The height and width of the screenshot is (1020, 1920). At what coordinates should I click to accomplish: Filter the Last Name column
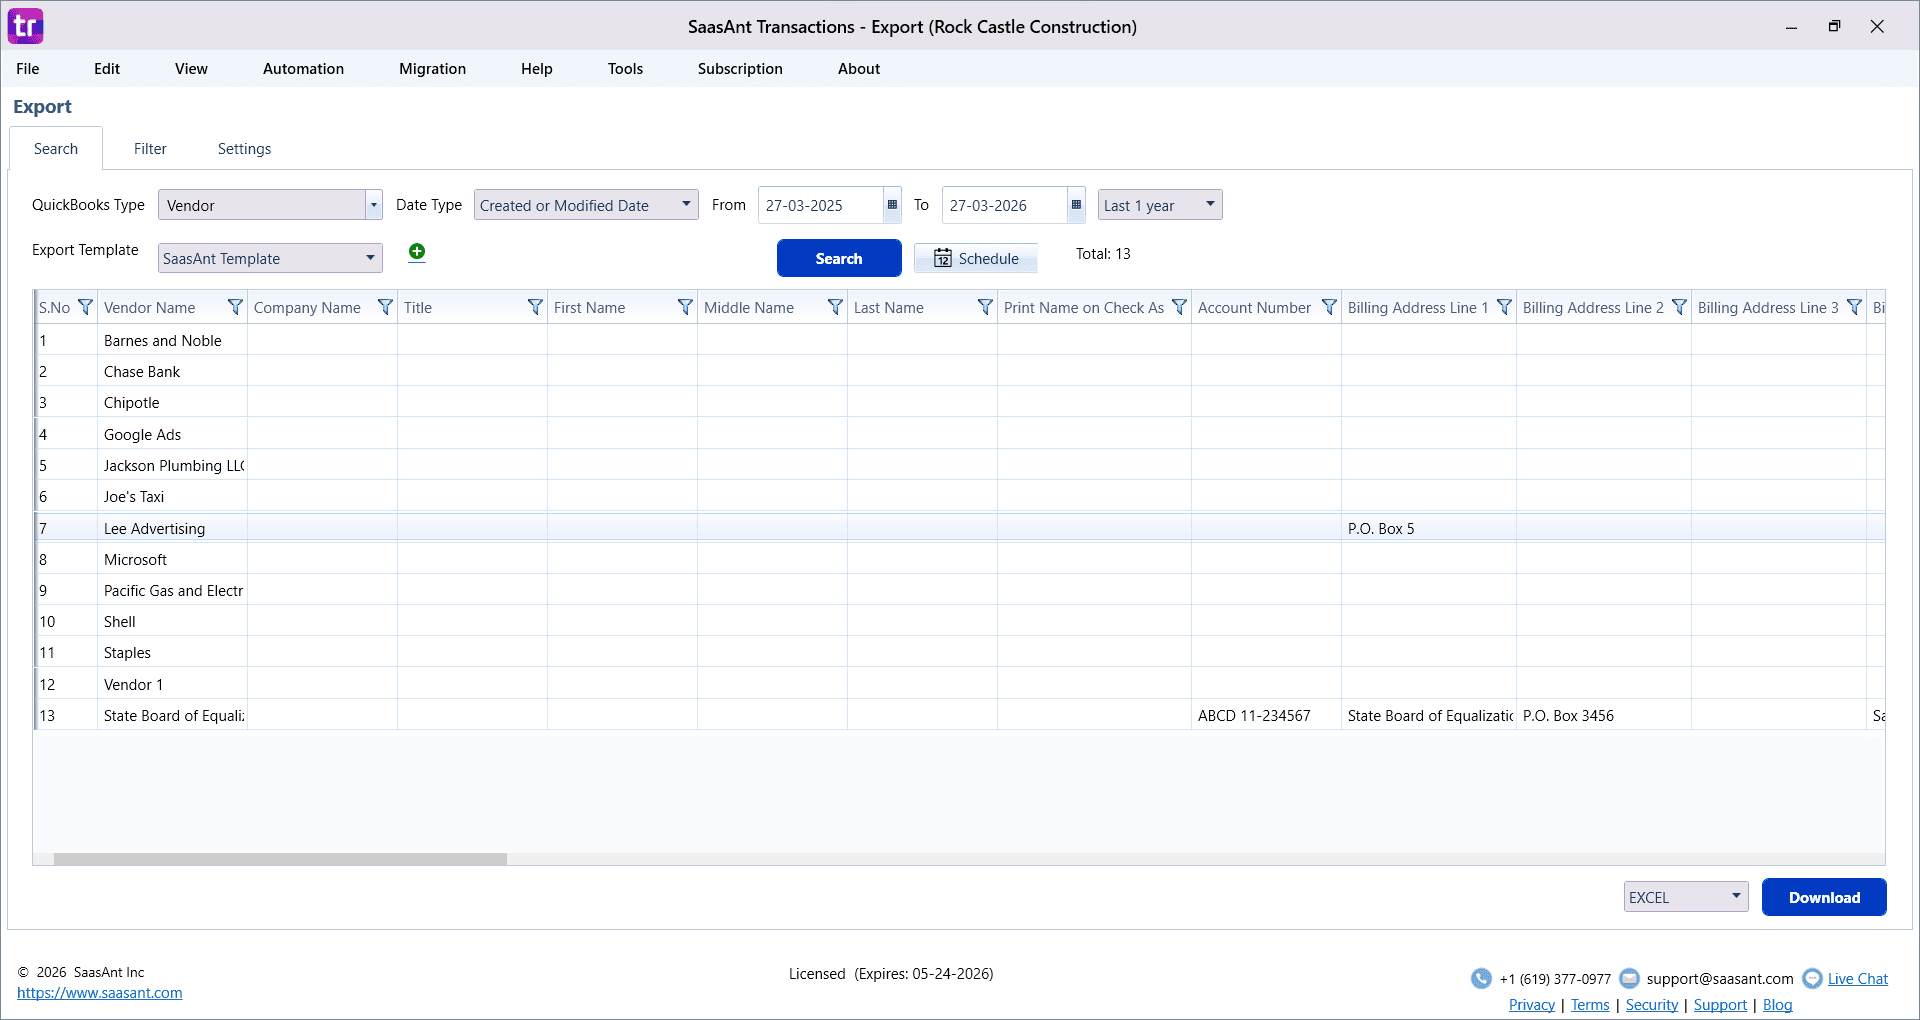(985, 307)
